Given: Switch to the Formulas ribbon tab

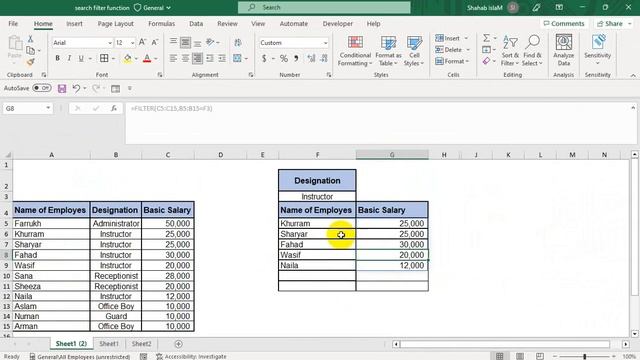Looking at the screenshot, I should coord(161,24).
